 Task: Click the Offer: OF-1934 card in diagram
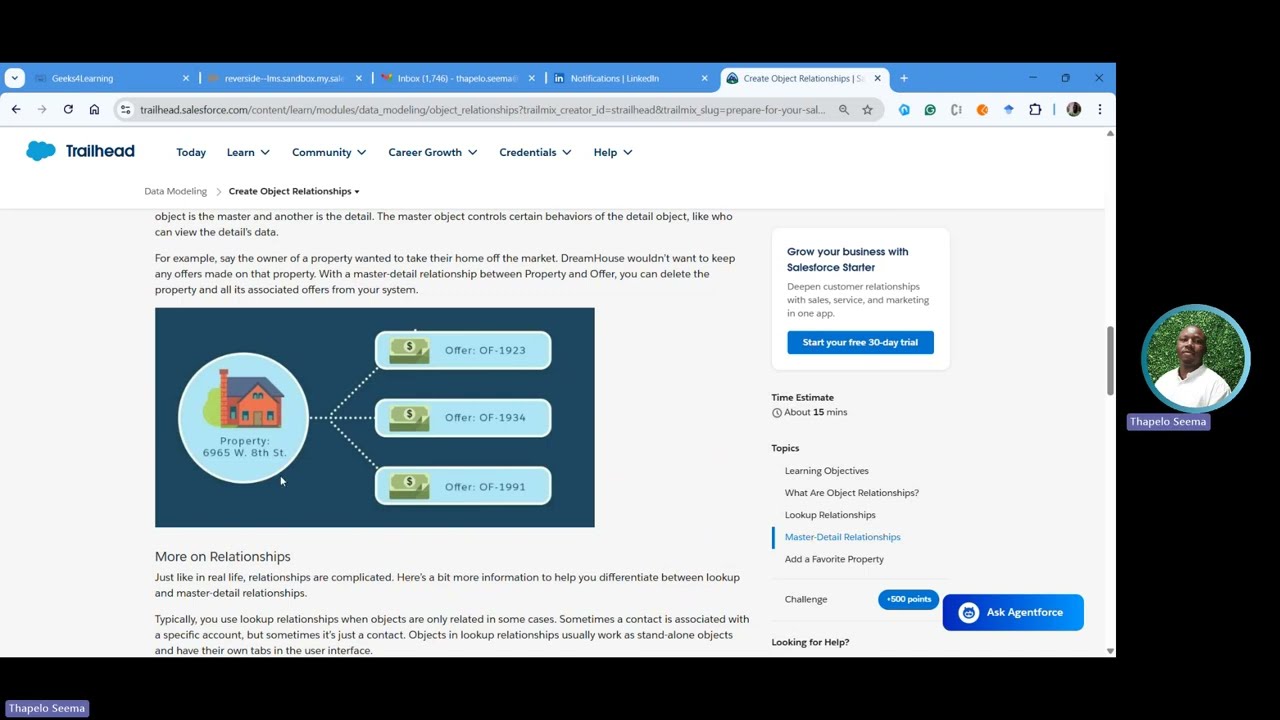pos(463,417)
